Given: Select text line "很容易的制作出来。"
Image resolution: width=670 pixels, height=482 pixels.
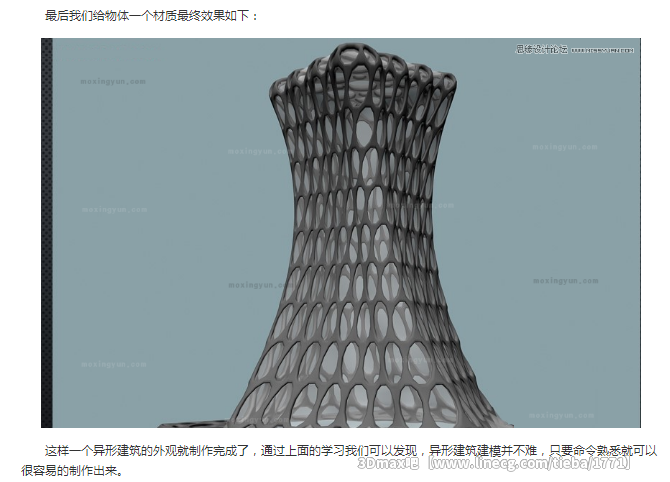Looking at the screenshot, I should click(x=72, y=471).
